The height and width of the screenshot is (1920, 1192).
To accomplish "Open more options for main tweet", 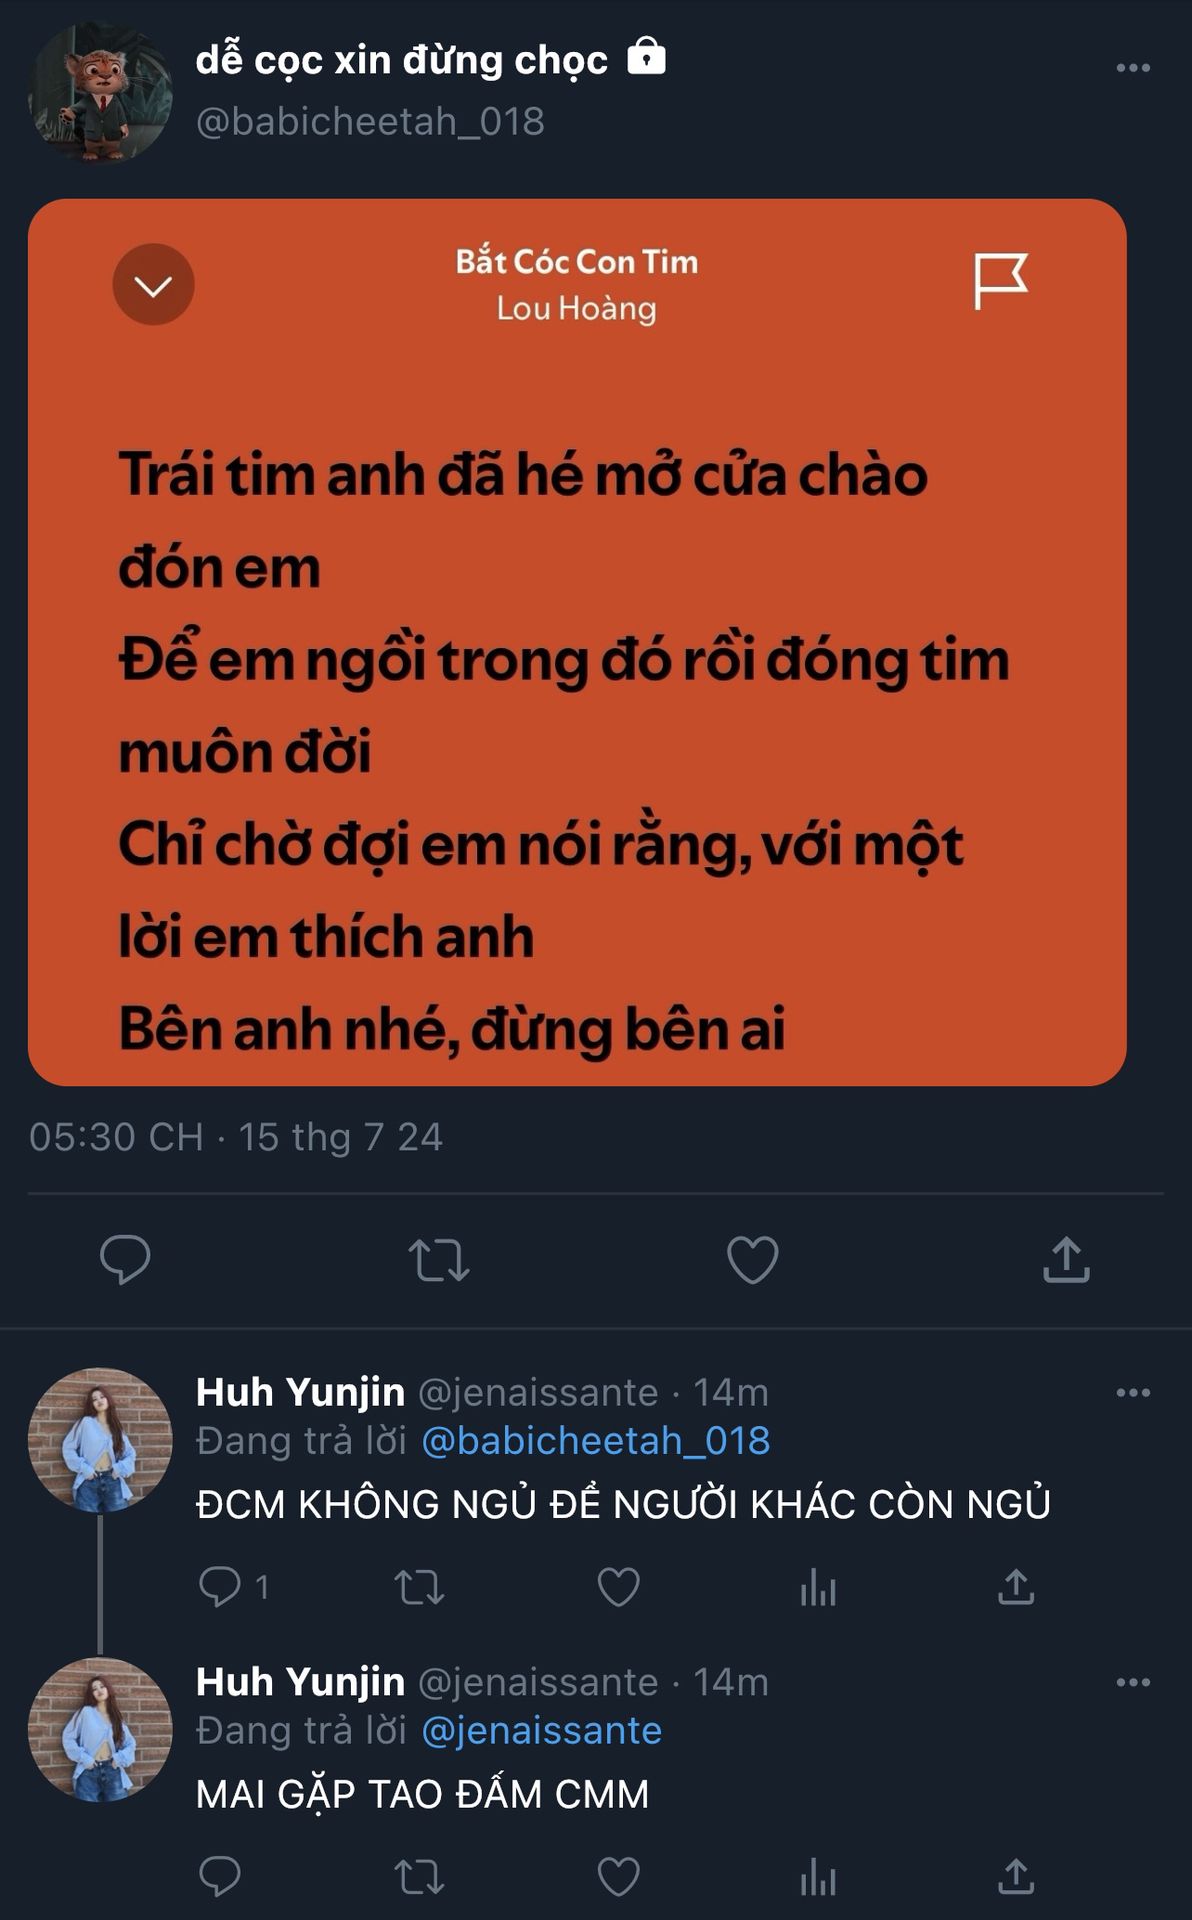I will click(1133, 68).
